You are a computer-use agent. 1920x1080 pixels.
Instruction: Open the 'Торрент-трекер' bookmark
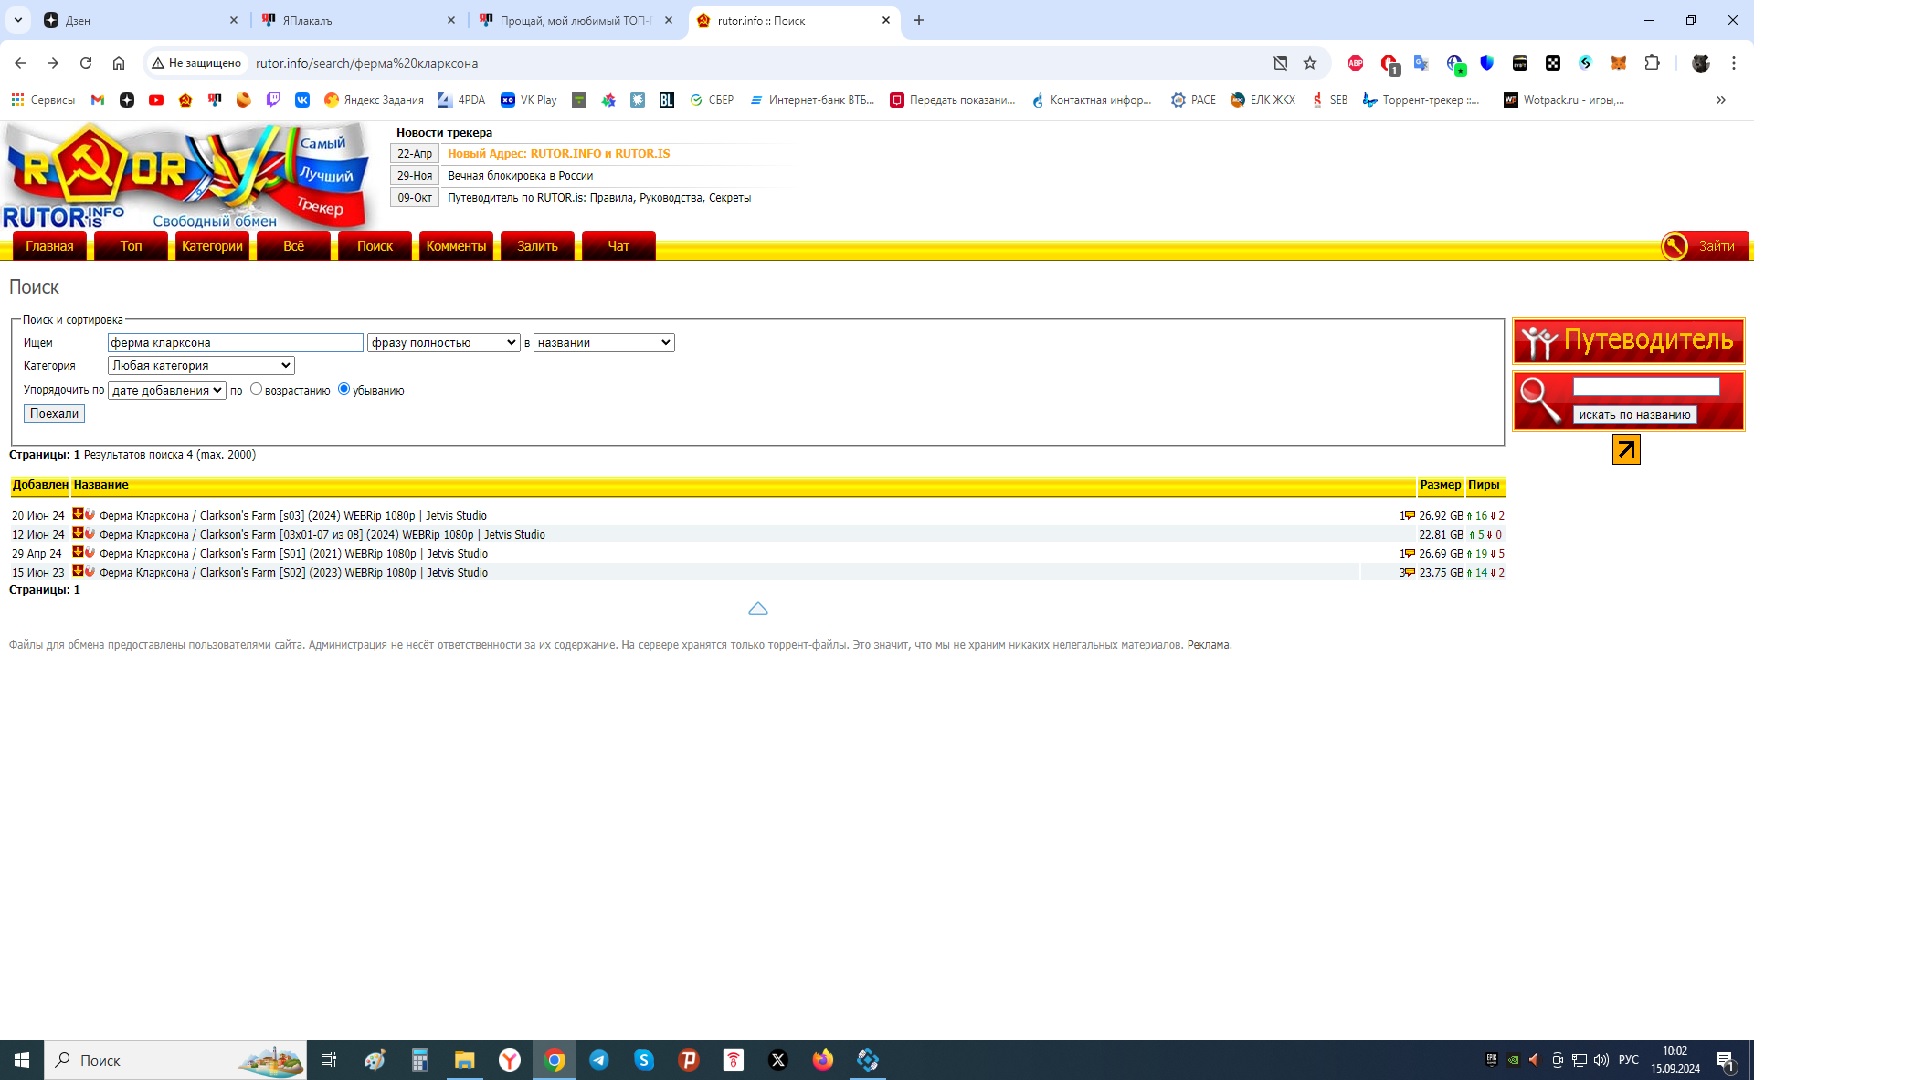[1421, 100]
